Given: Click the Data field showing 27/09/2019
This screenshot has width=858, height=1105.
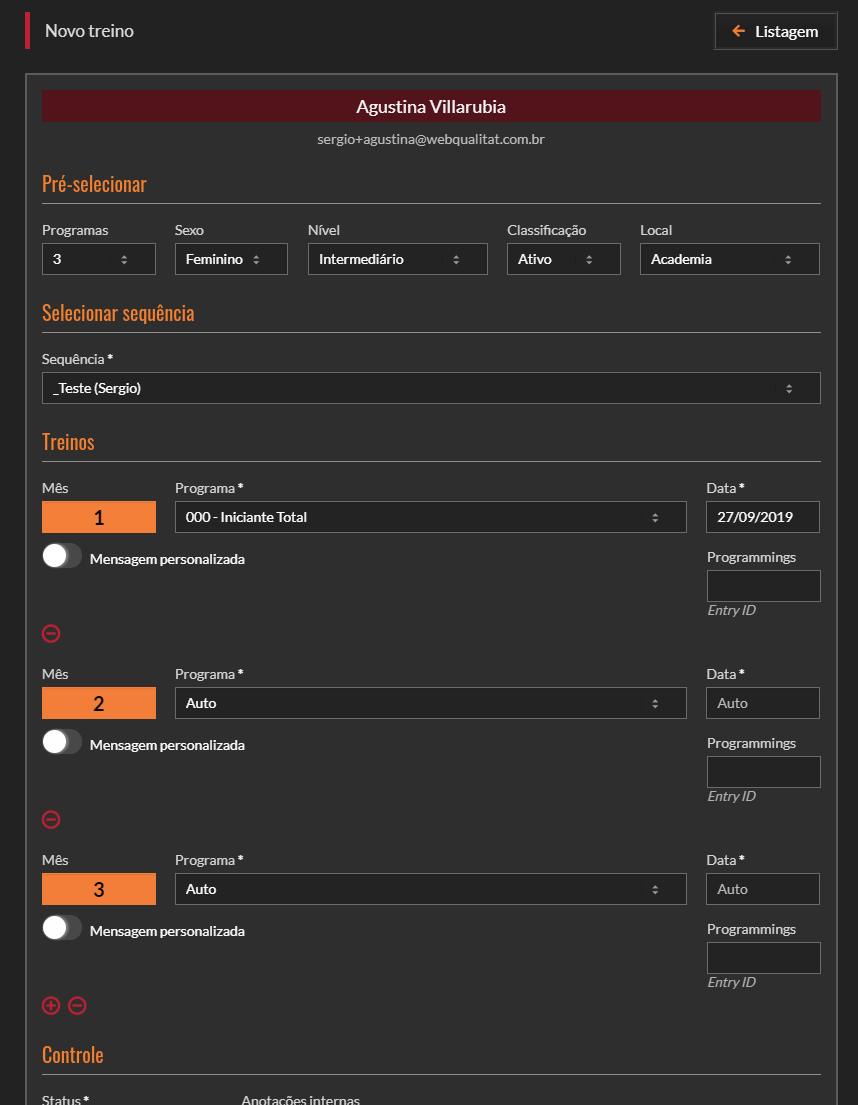Looking at the screenshot, I should click(763, 517).
